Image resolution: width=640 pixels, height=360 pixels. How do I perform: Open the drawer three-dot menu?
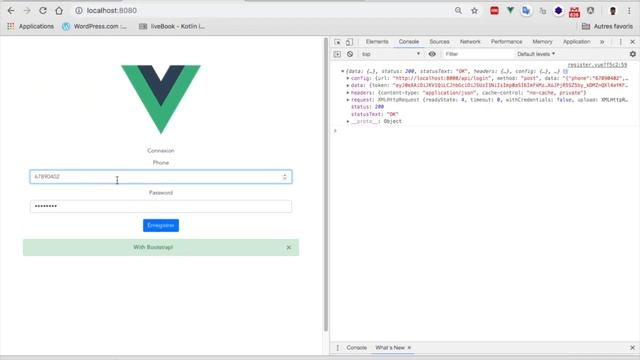click(338, 348)
